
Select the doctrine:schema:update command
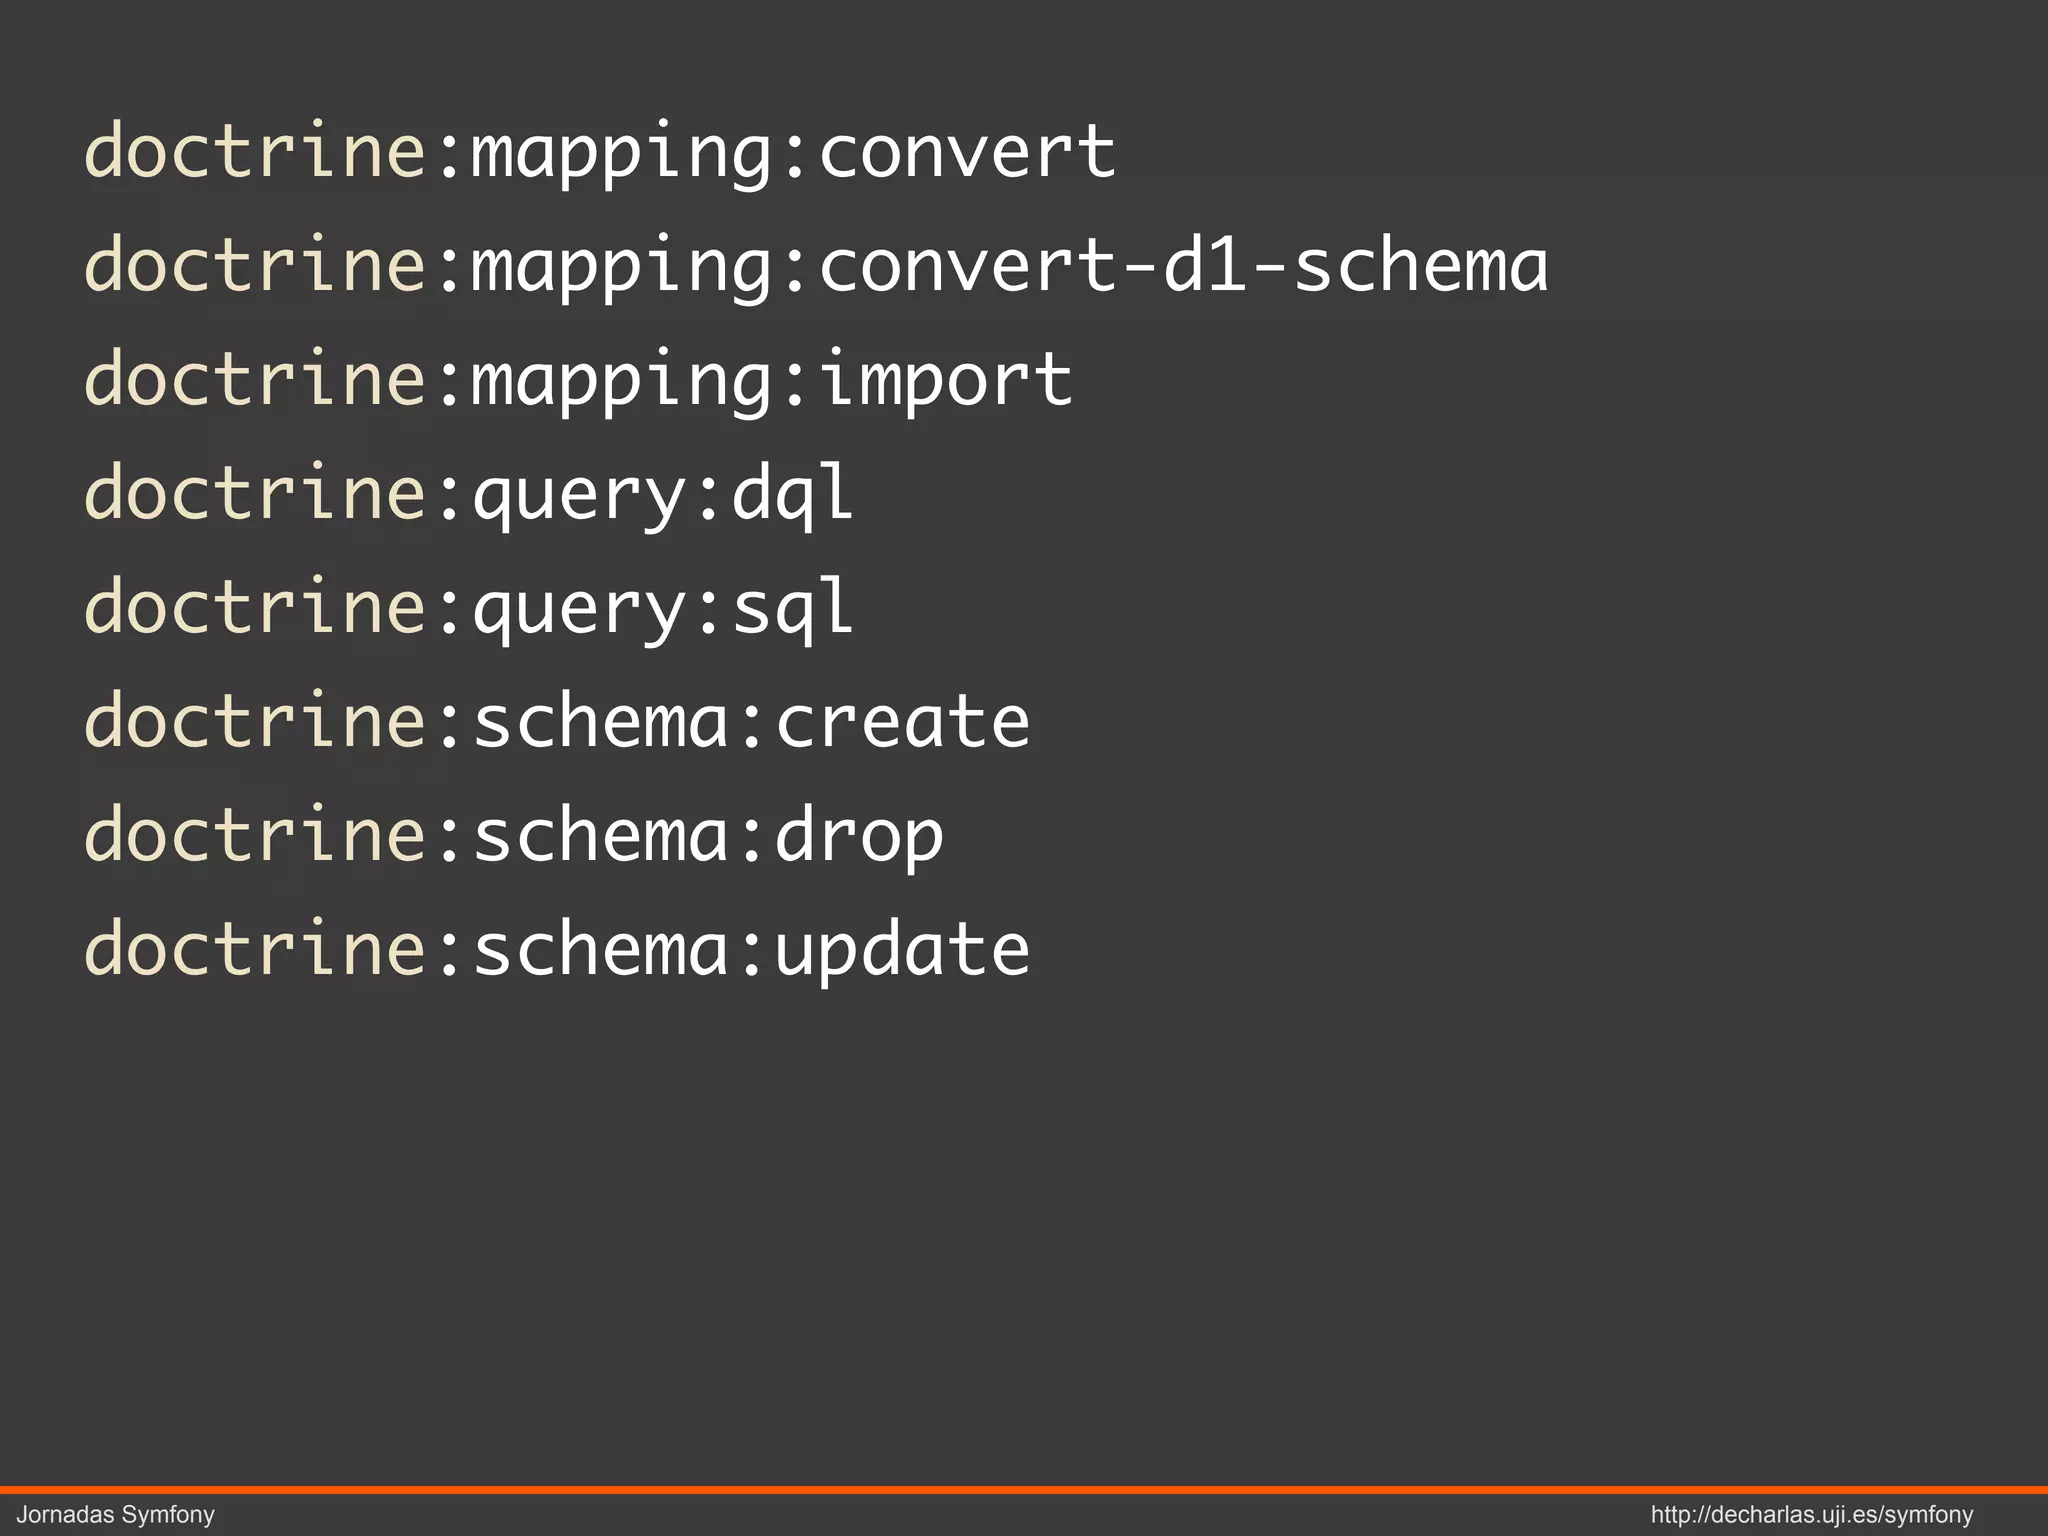pos(557,950)
